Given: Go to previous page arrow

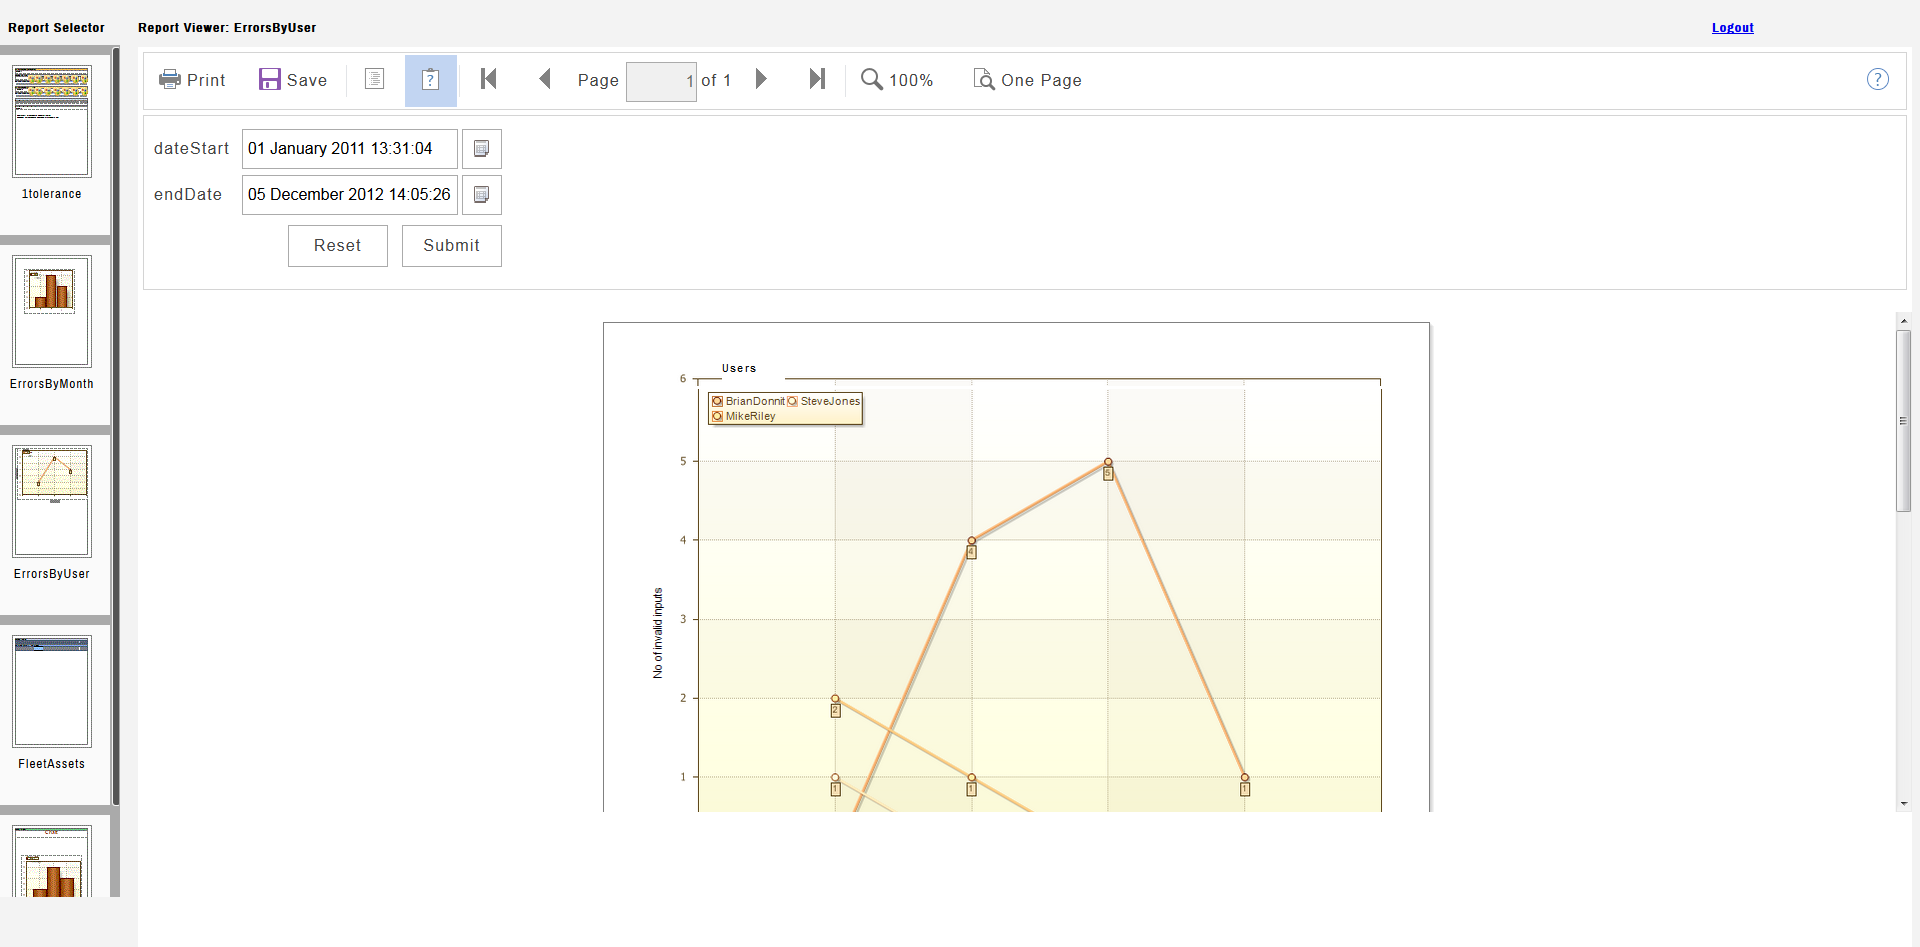Looking at the screenshot, I should click(x=545, y=79).
